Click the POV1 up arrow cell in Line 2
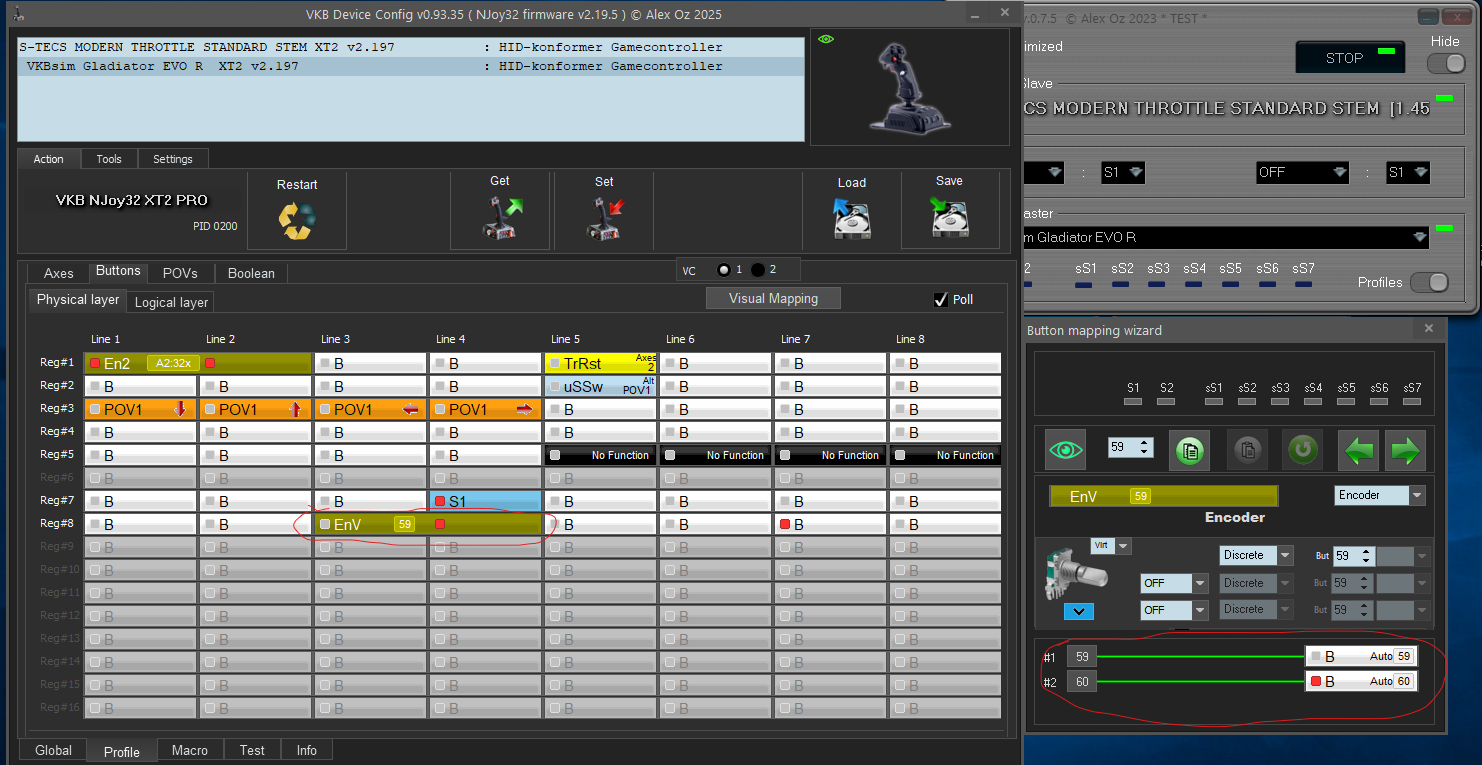1482x765 pixels. 255,409
